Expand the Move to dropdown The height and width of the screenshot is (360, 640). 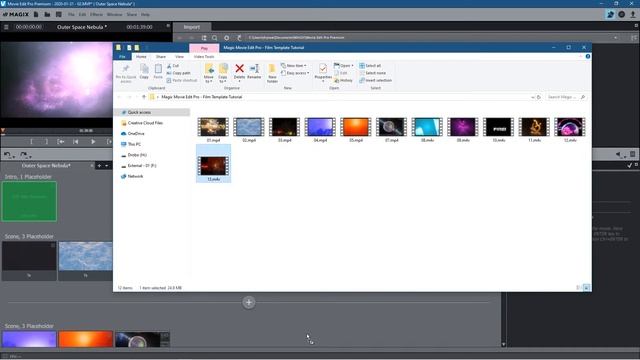point(209,81)
